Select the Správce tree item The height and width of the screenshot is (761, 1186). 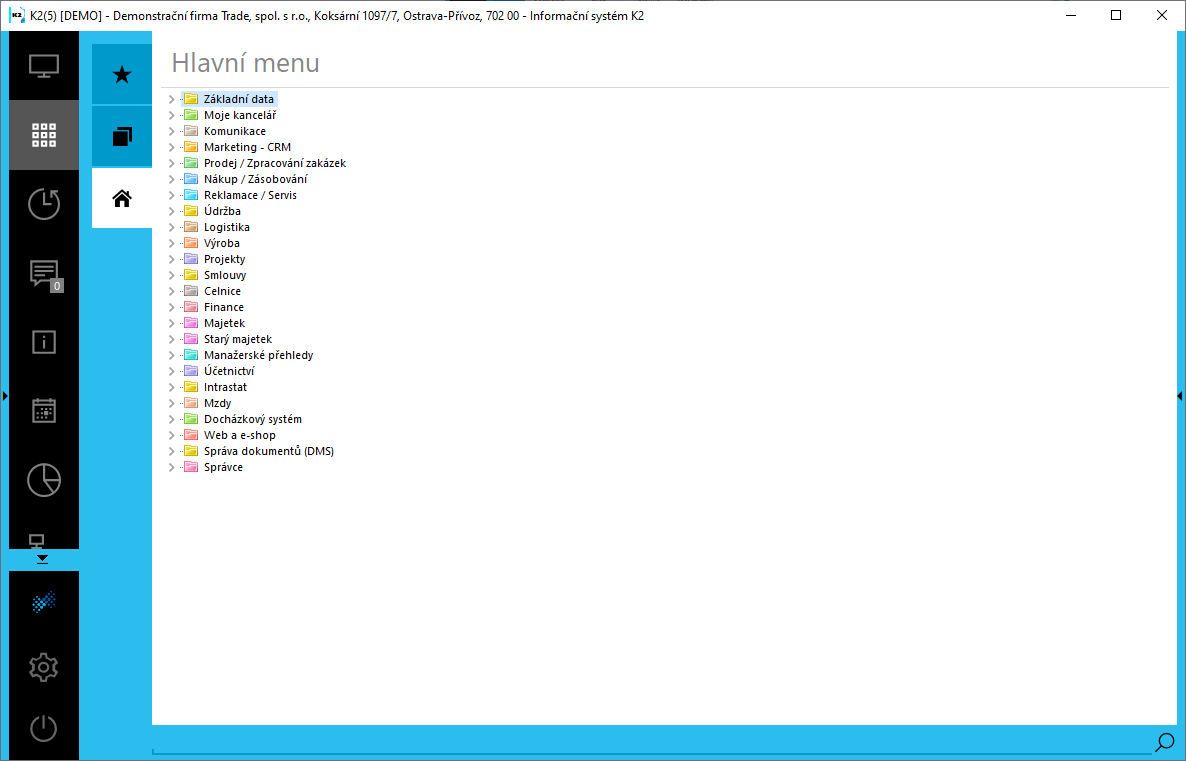pos(223,467)
